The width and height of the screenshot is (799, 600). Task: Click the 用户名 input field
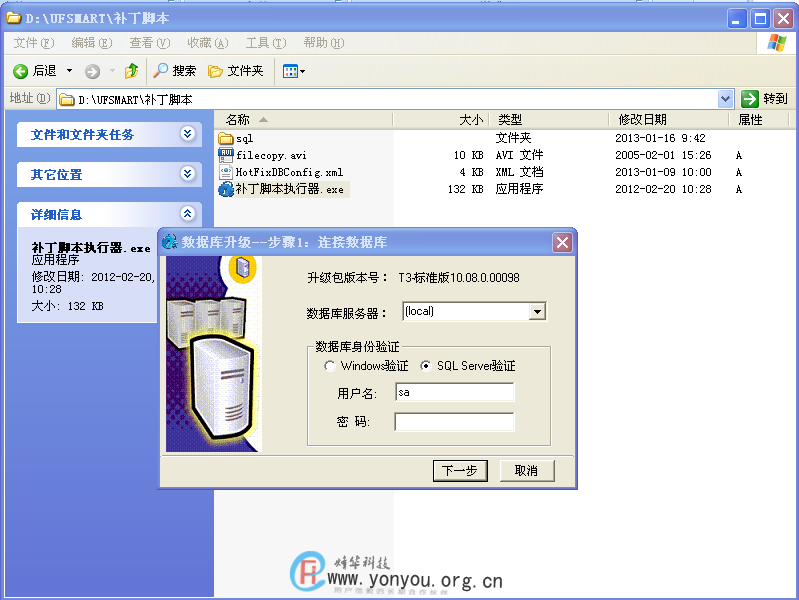455,393
